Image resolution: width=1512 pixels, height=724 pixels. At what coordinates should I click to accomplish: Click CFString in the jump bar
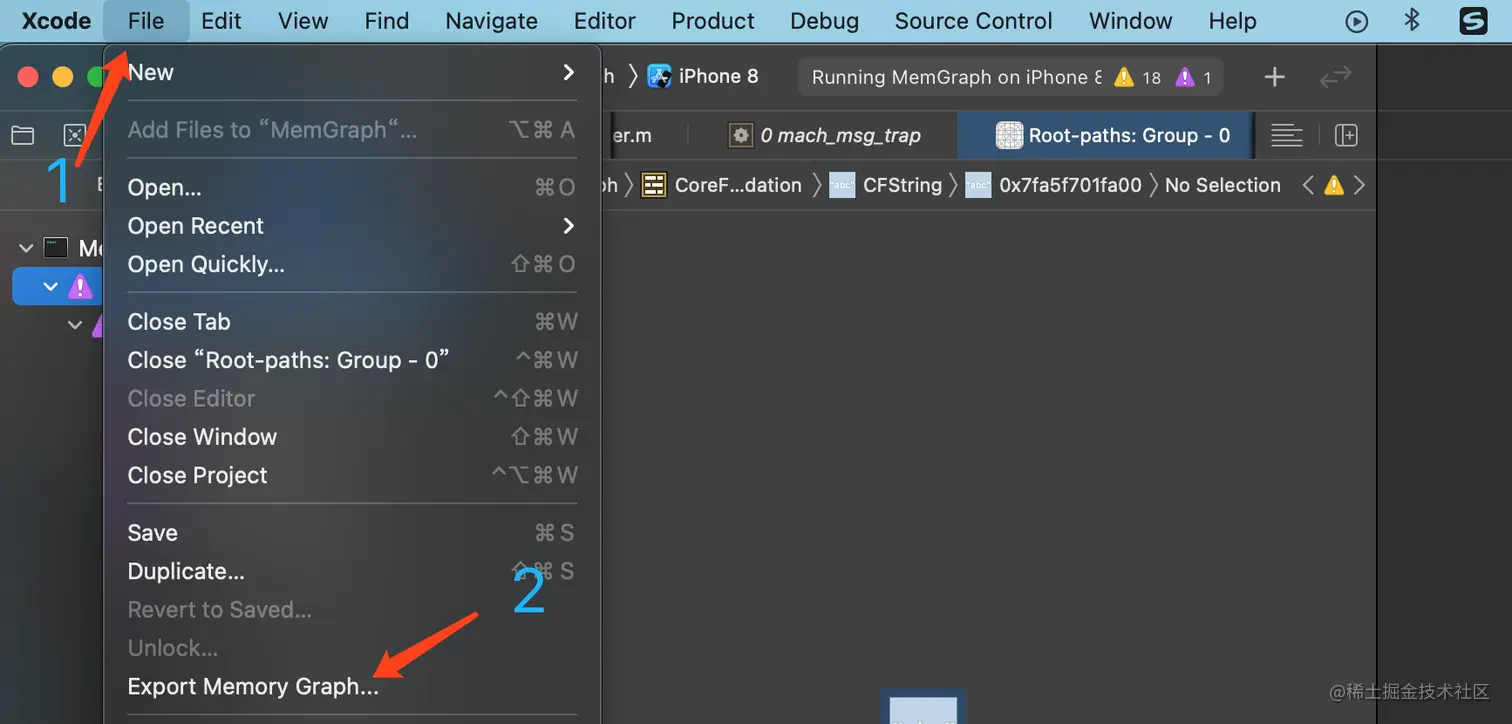pyautogui.click(x=886, y=185)
